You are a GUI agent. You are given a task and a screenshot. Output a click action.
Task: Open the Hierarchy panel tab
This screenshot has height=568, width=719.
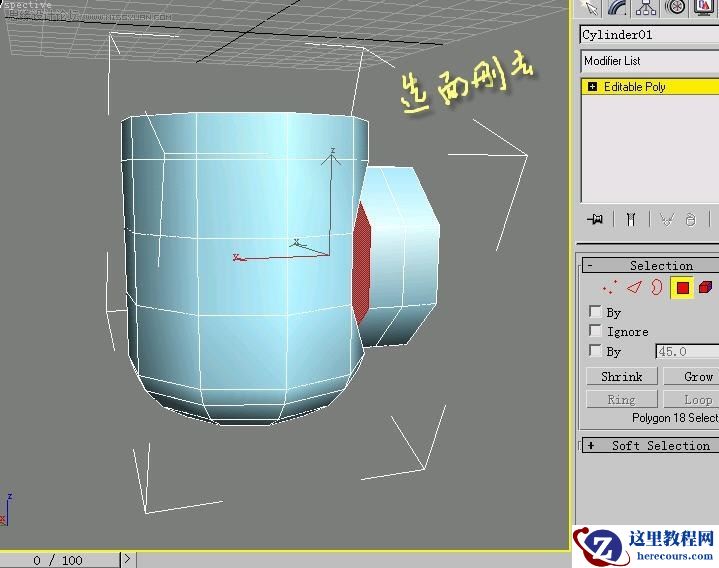coord(646,7)
